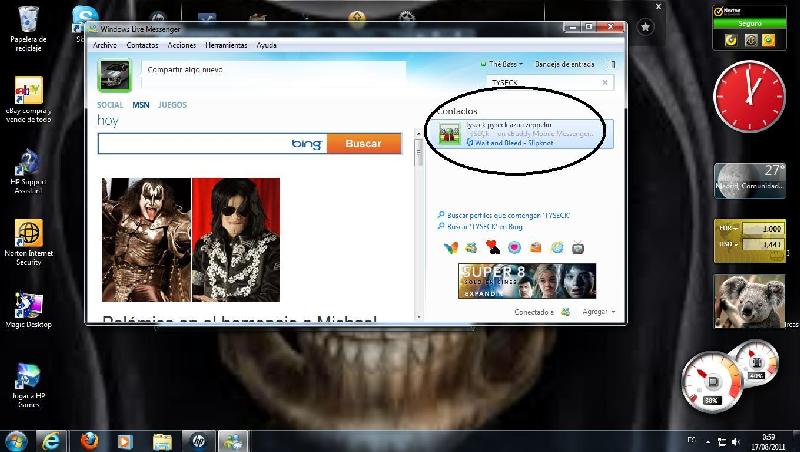800x452 pixels.
Task: Click the Messenger profile picture
Action: [114, 75]
